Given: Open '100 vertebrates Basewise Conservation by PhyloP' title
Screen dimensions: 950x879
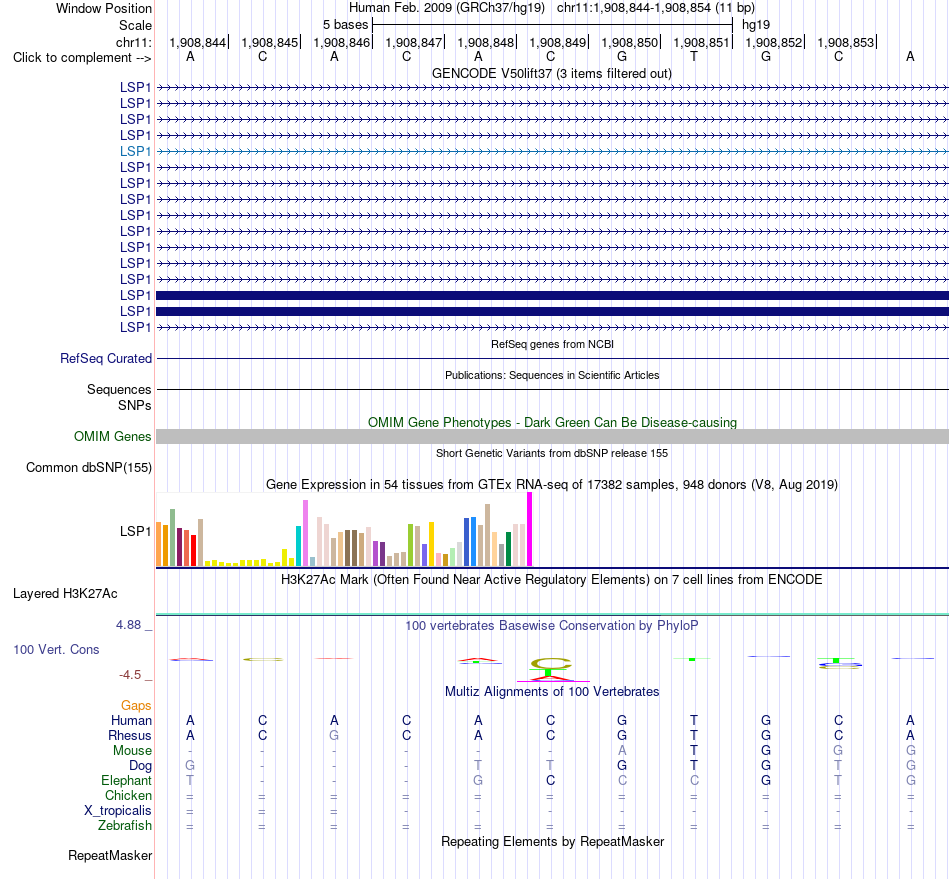Looking at the screenshot, I should click(552, 626).
